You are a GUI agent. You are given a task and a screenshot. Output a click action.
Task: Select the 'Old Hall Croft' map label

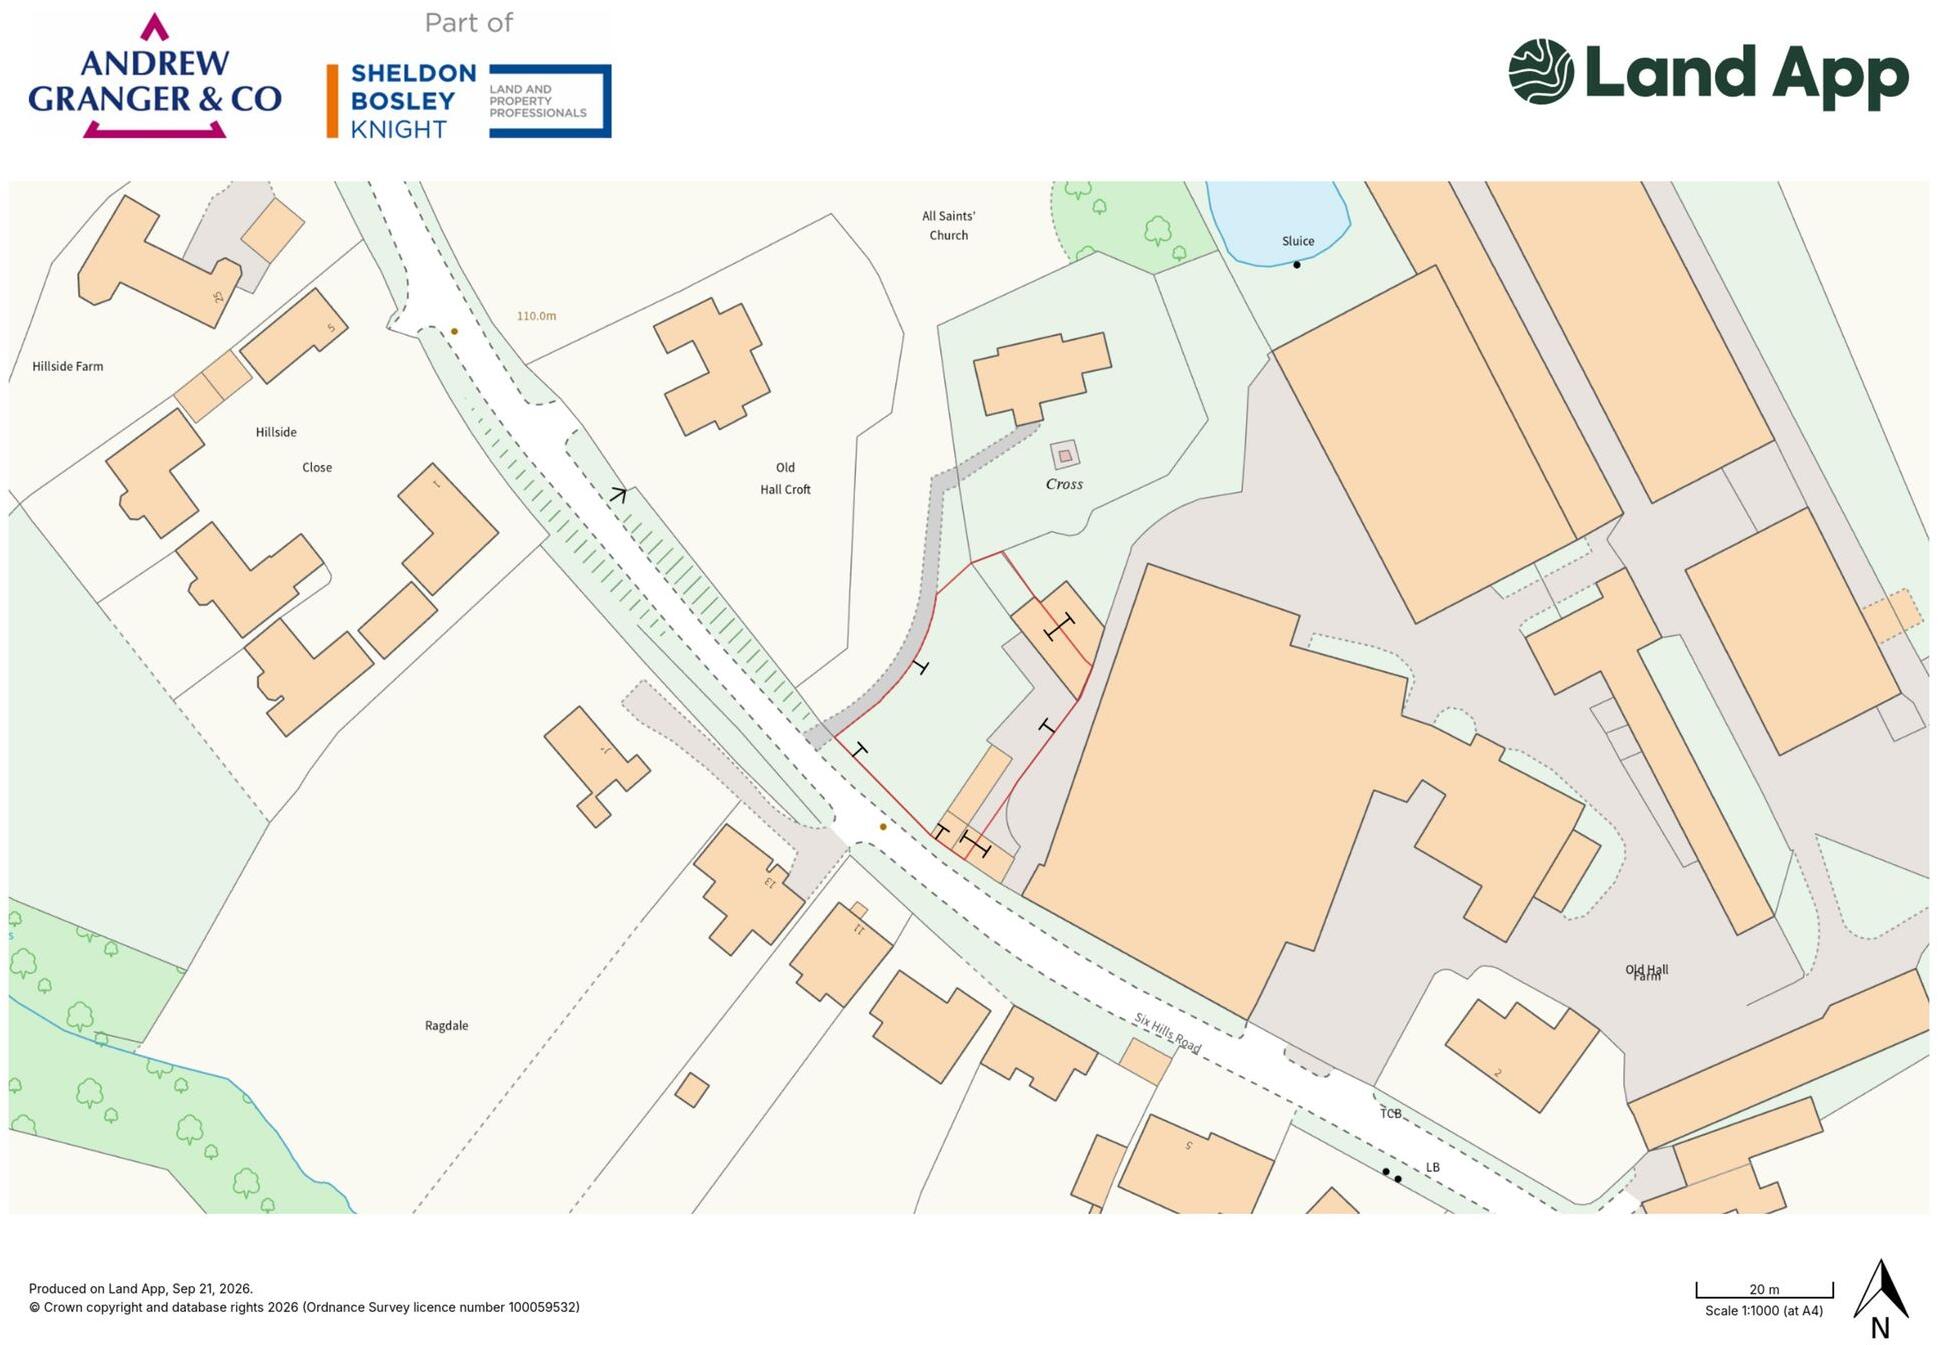point(785,479)
